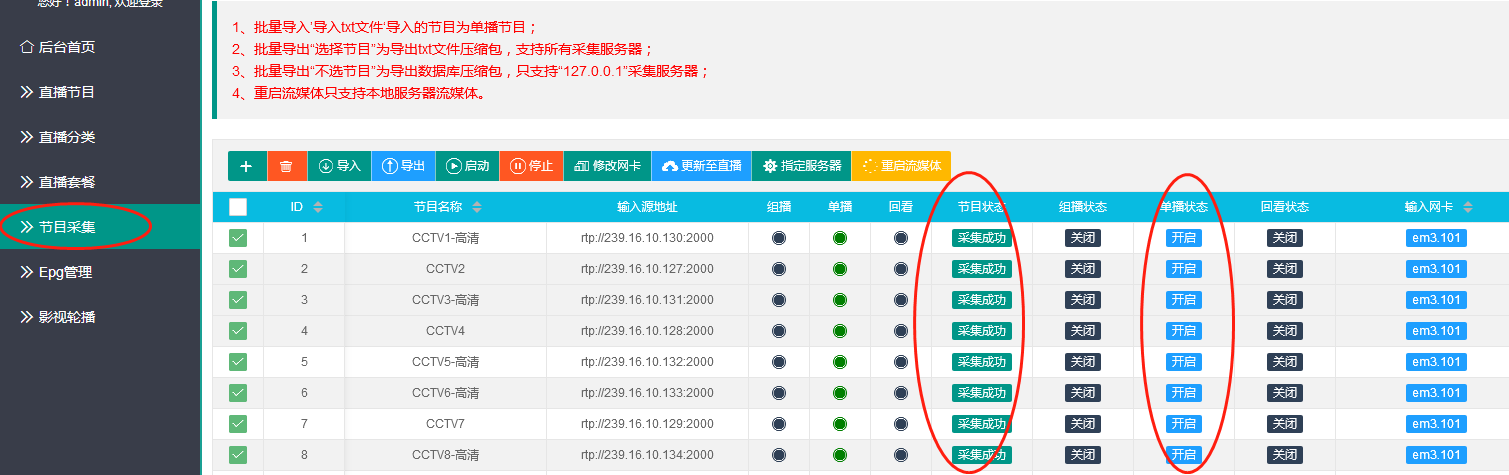Sort table by ID column arrows
The image size is (1509, 475).
tap(318, 207)
